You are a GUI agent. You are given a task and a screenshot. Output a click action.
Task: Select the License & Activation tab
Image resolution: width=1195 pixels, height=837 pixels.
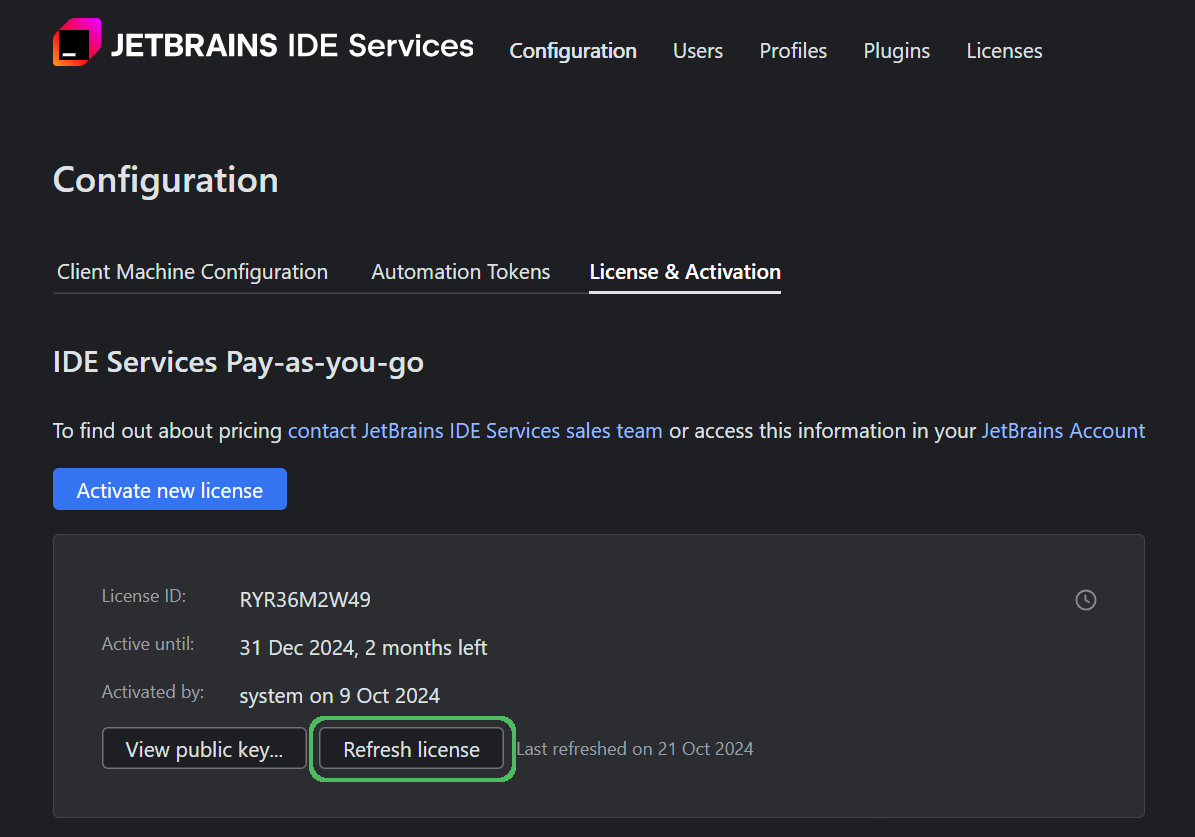[x=685, y=271]
